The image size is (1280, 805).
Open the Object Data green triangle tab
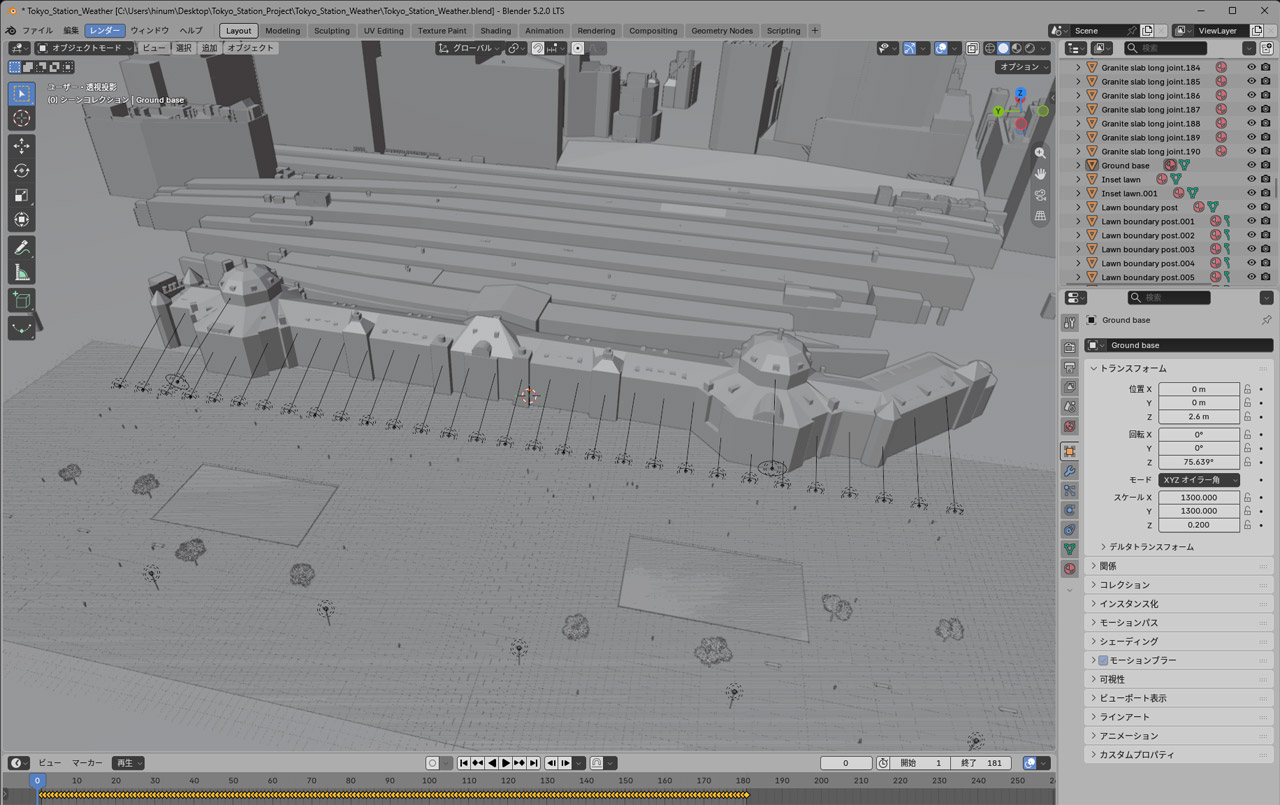pyautogui.click(x=1070, y=549)
